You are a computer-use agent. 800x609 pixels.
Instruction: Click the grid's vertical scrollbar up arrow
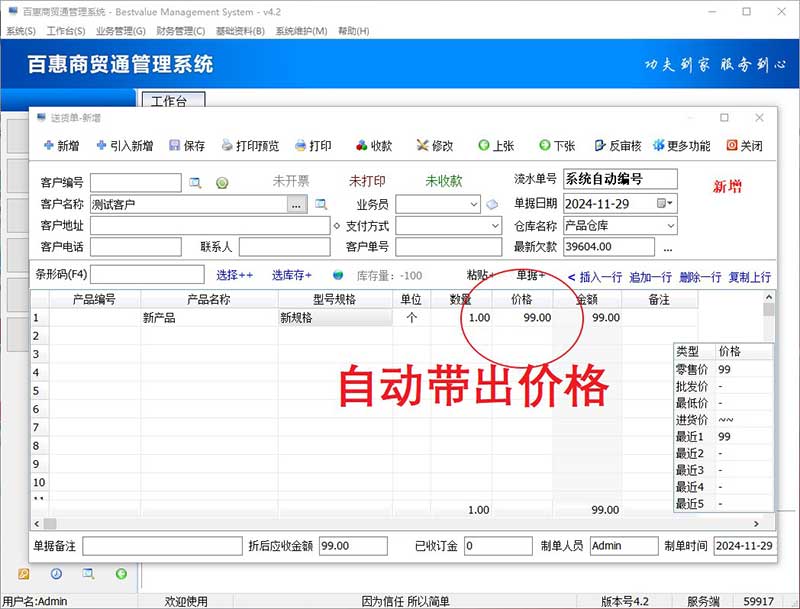[769, 296]
